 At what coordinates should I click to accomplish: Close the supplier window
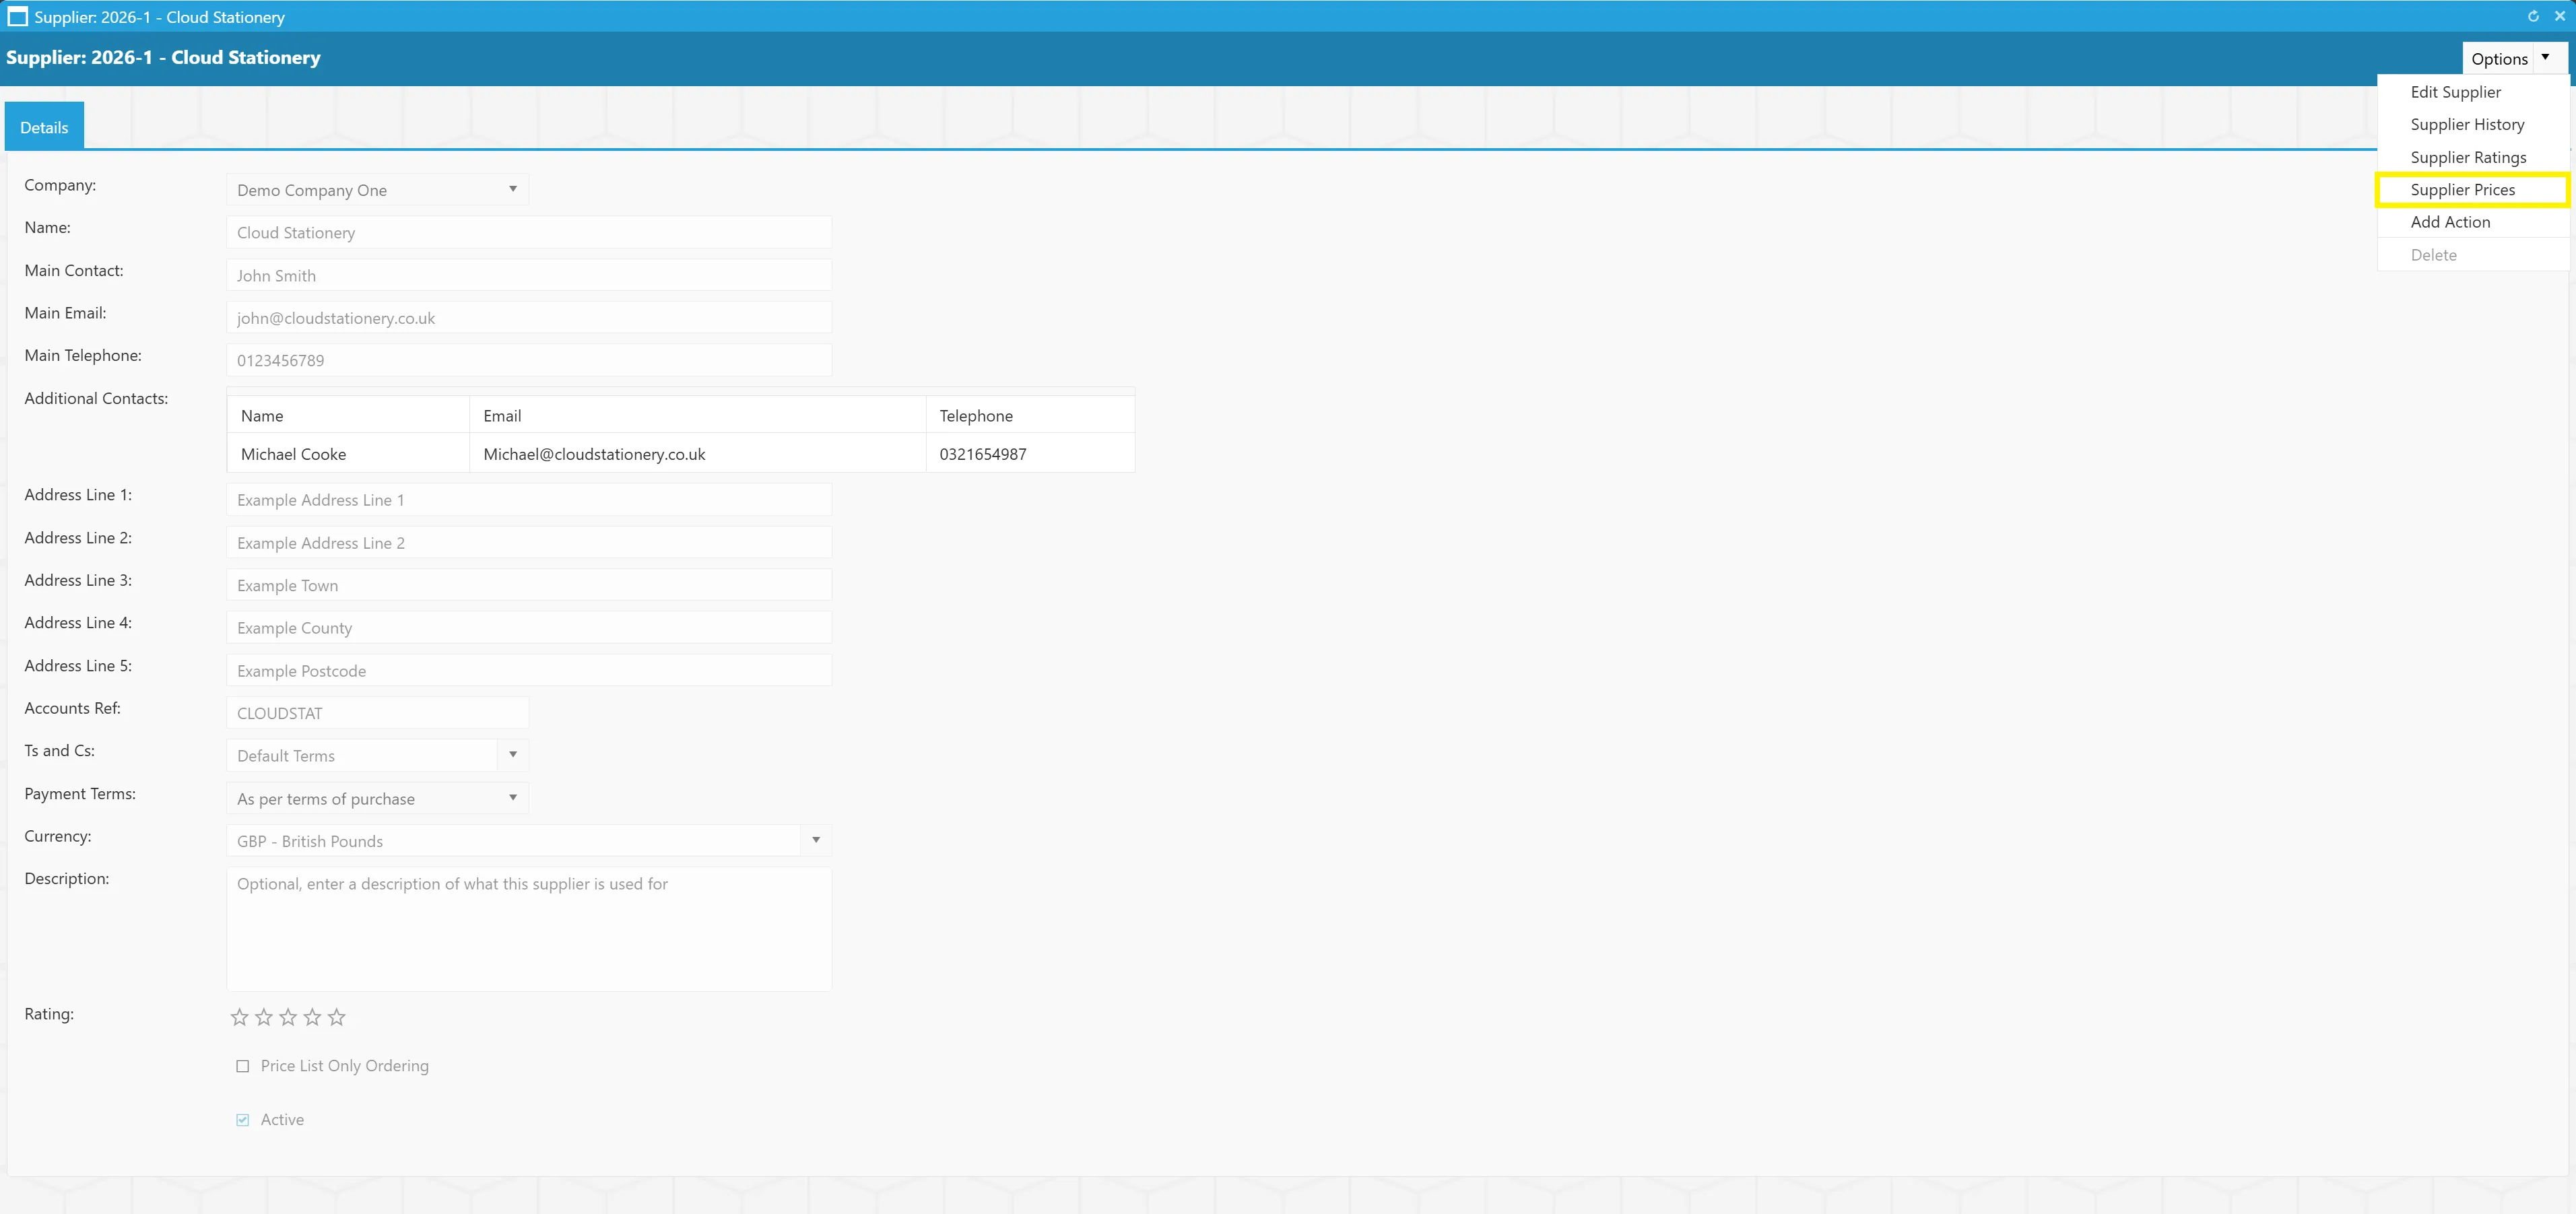(x=2560, y=16)
